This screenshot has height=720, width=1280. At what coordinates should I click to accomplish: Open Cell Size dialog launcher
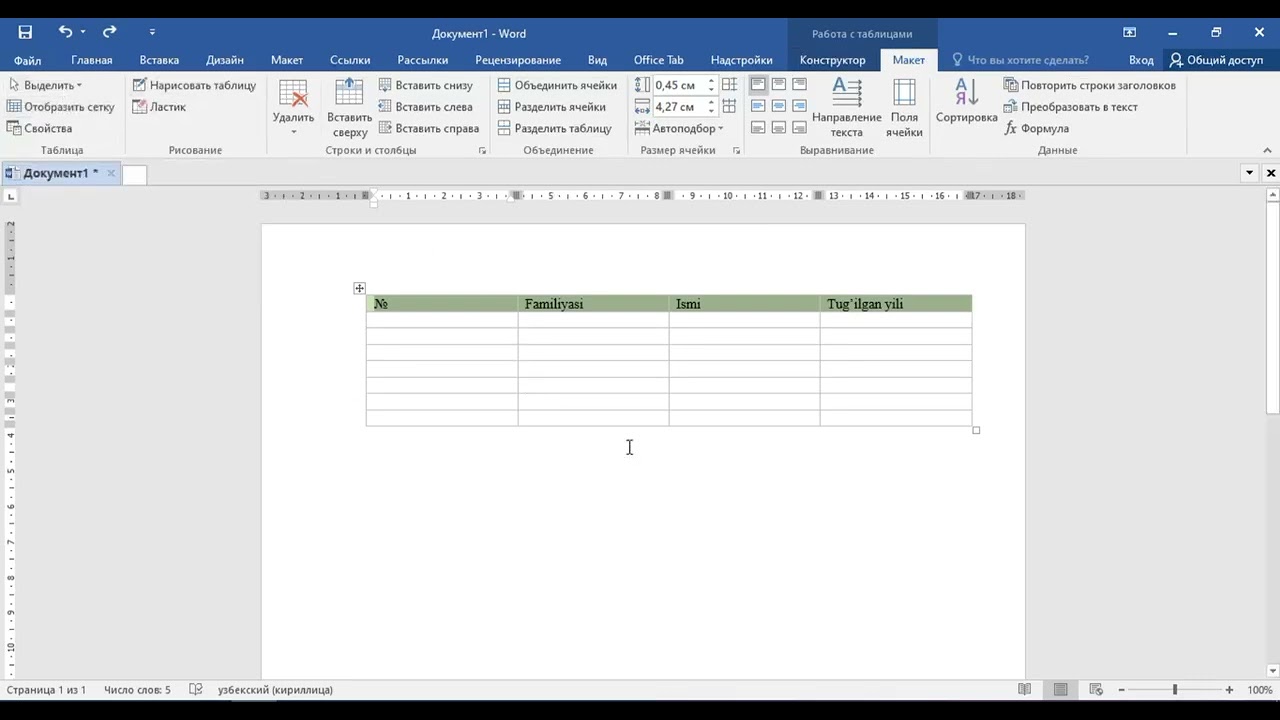click(x=737, y=151)
